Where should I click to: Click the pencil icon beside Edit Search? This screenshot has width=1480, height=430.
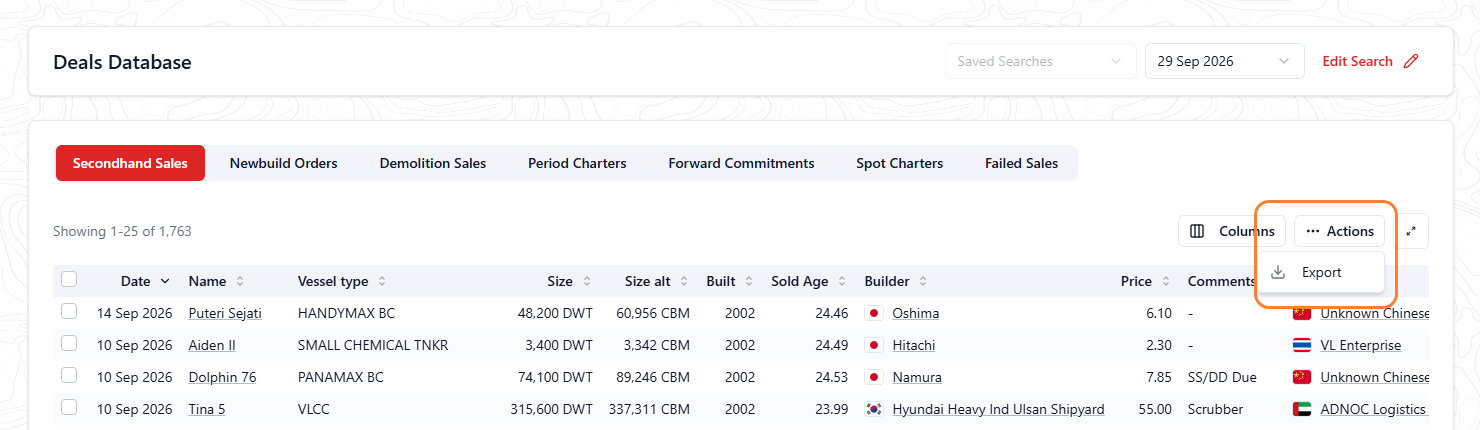tap(1411, 61)
